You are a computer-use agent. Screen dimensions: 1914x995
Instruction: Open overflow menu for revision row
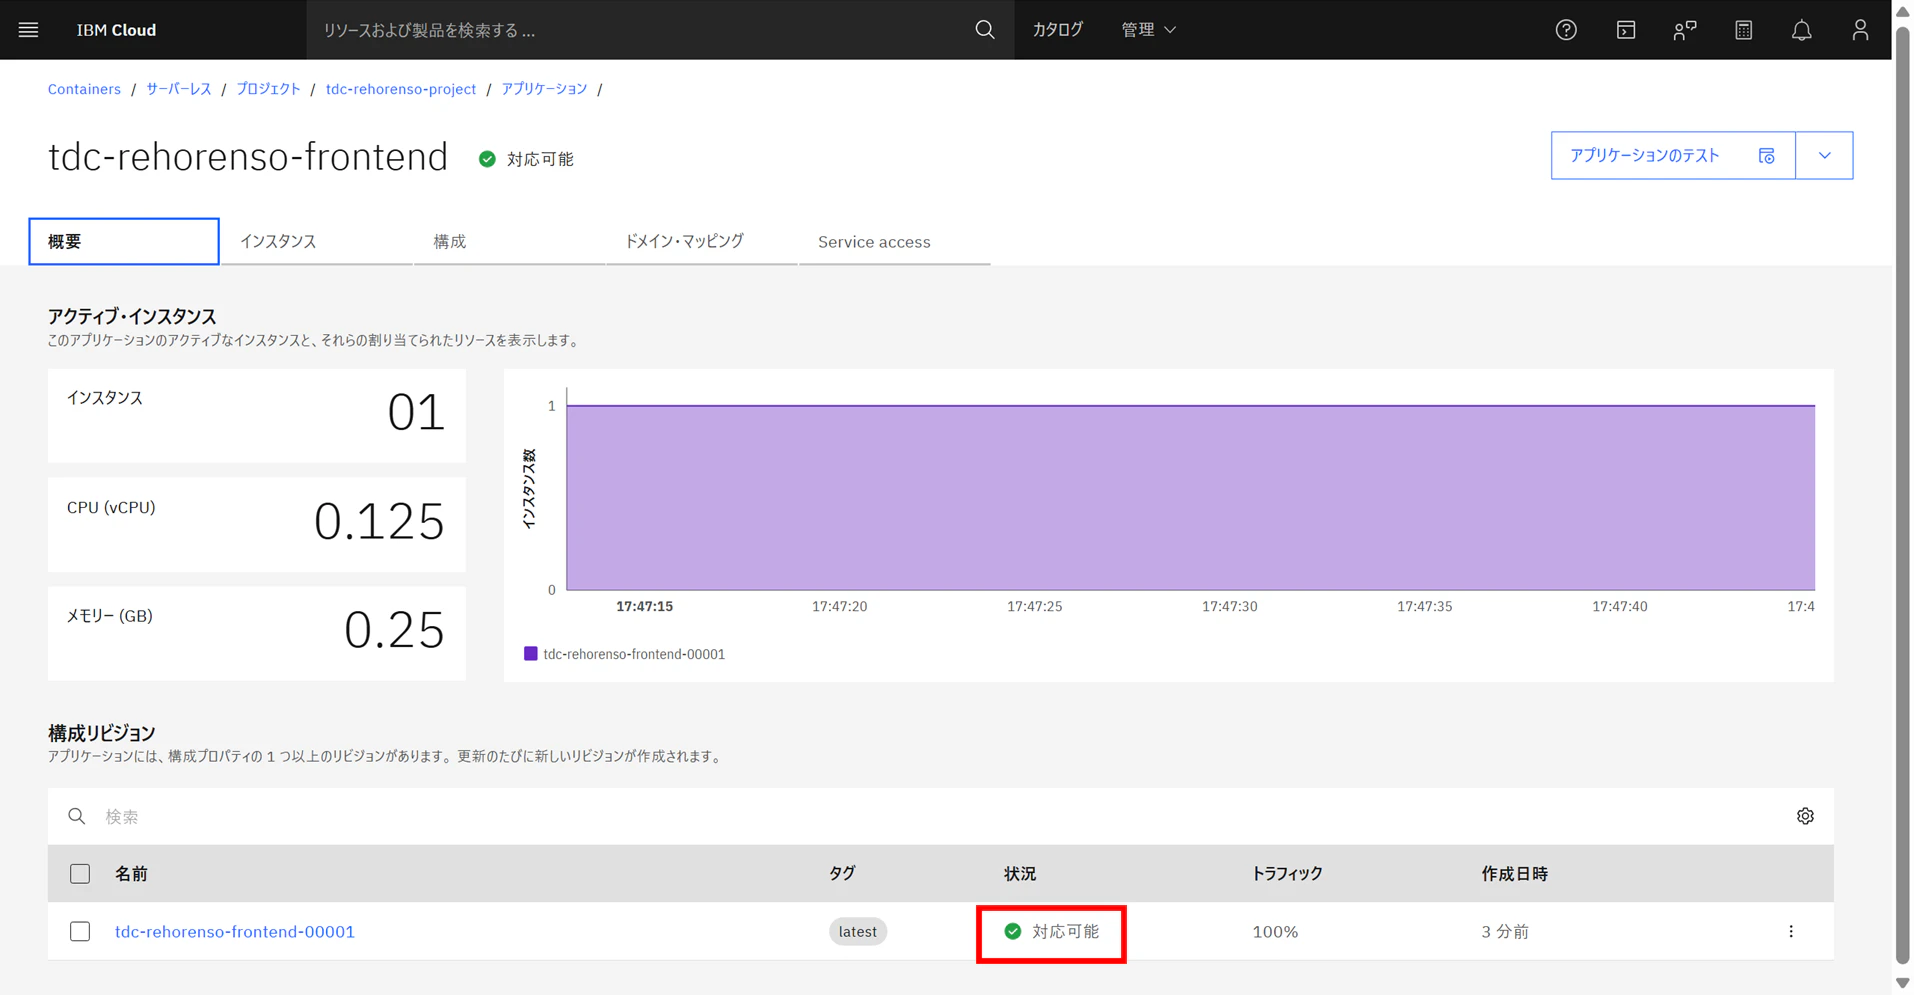tap(1791, 931)
